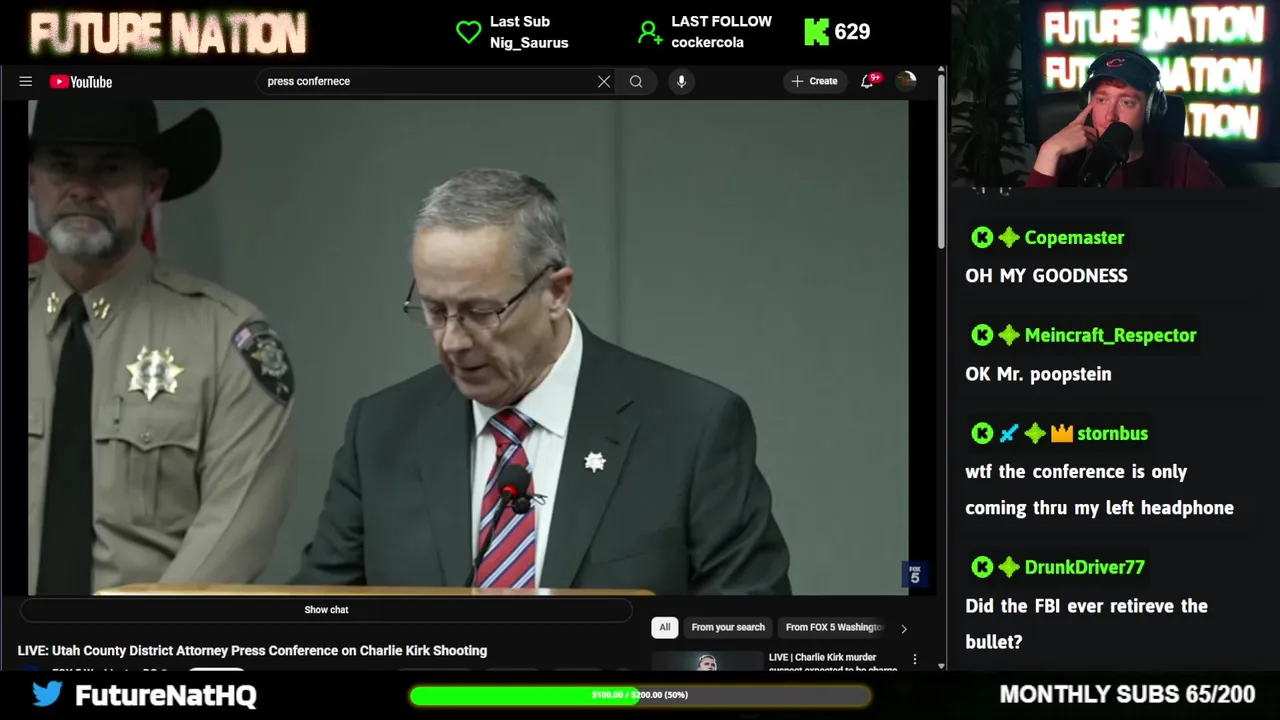1280x720 pixels.
Task: Open options for suggested live video
Action: click(914, 660)
